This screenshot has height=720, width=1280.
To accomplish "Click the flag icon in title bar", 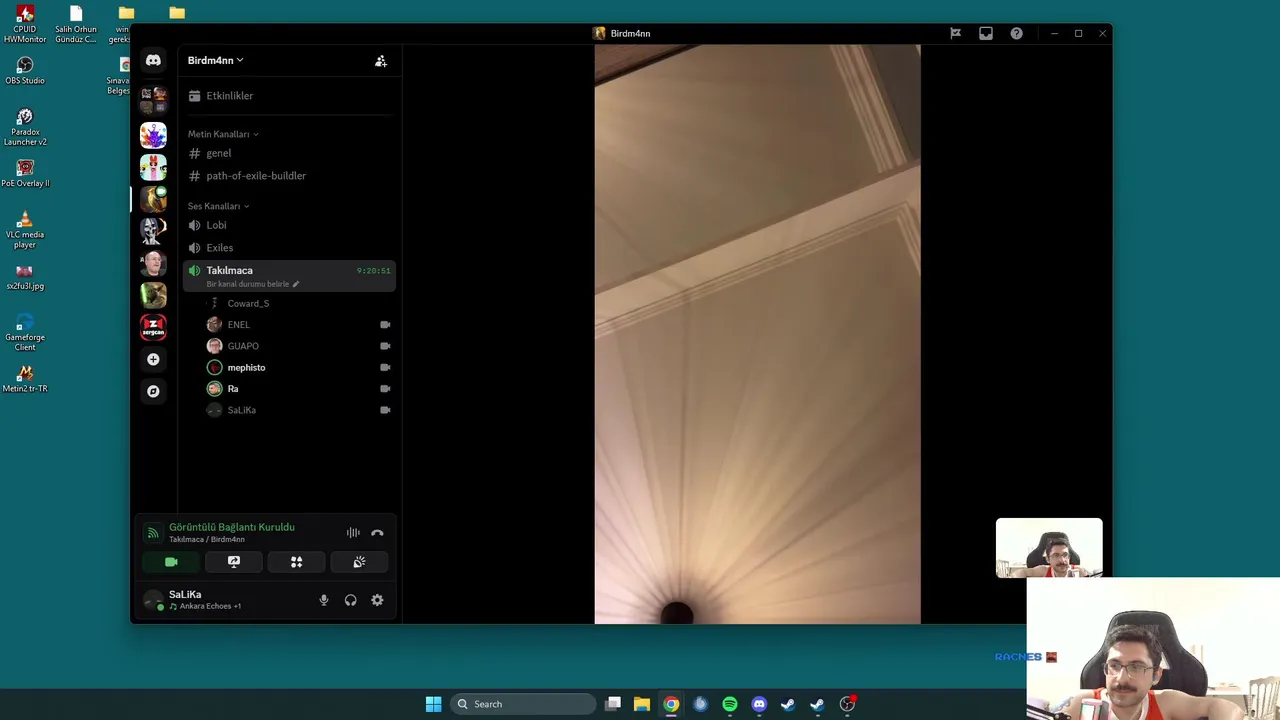I will click(x=955, y=33).
